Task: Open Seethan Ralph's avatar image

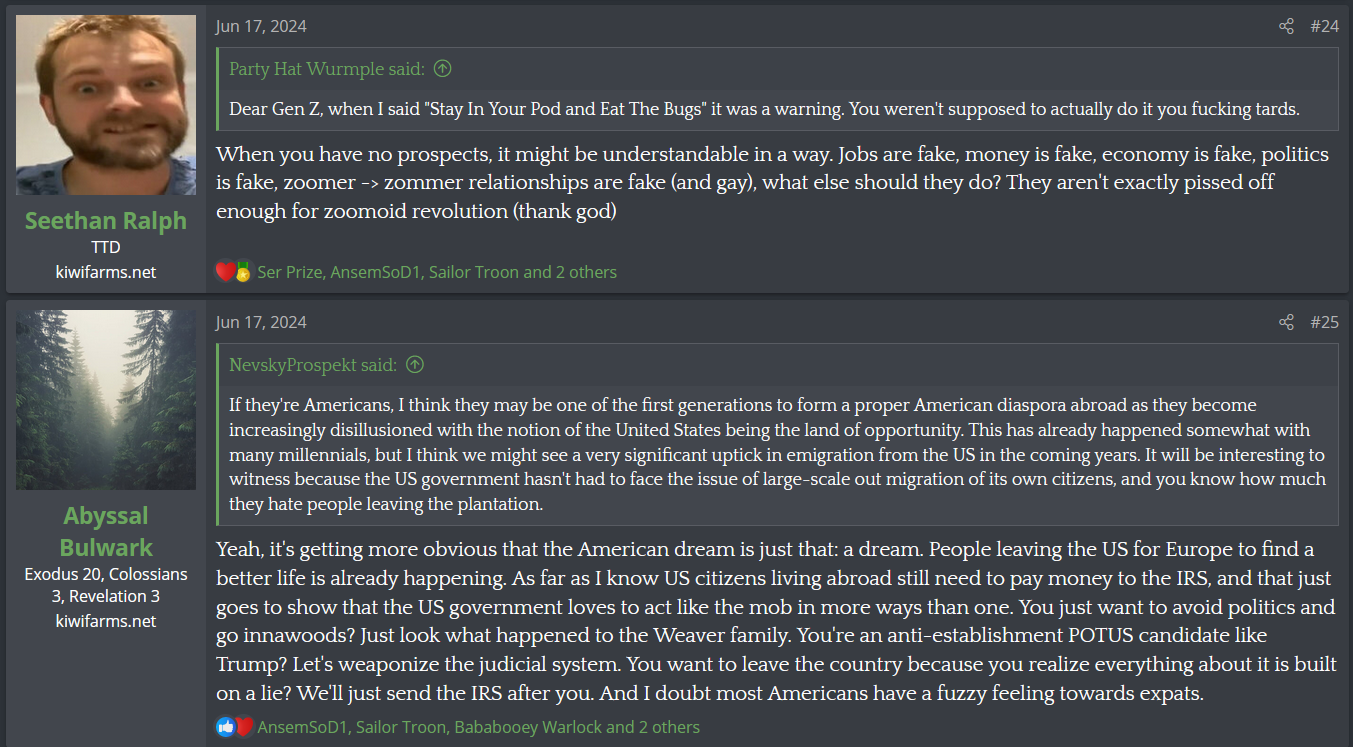Action: tap(106, 105)
